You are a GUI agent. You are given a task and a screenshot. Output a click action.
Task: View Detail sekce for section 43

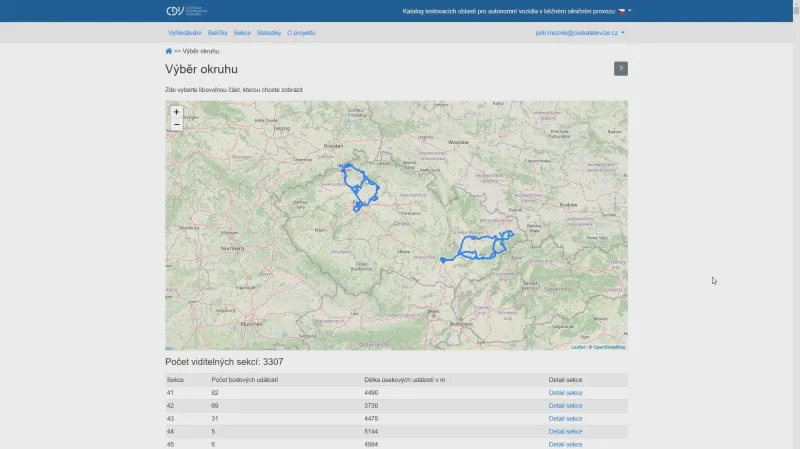pos(565,419)
